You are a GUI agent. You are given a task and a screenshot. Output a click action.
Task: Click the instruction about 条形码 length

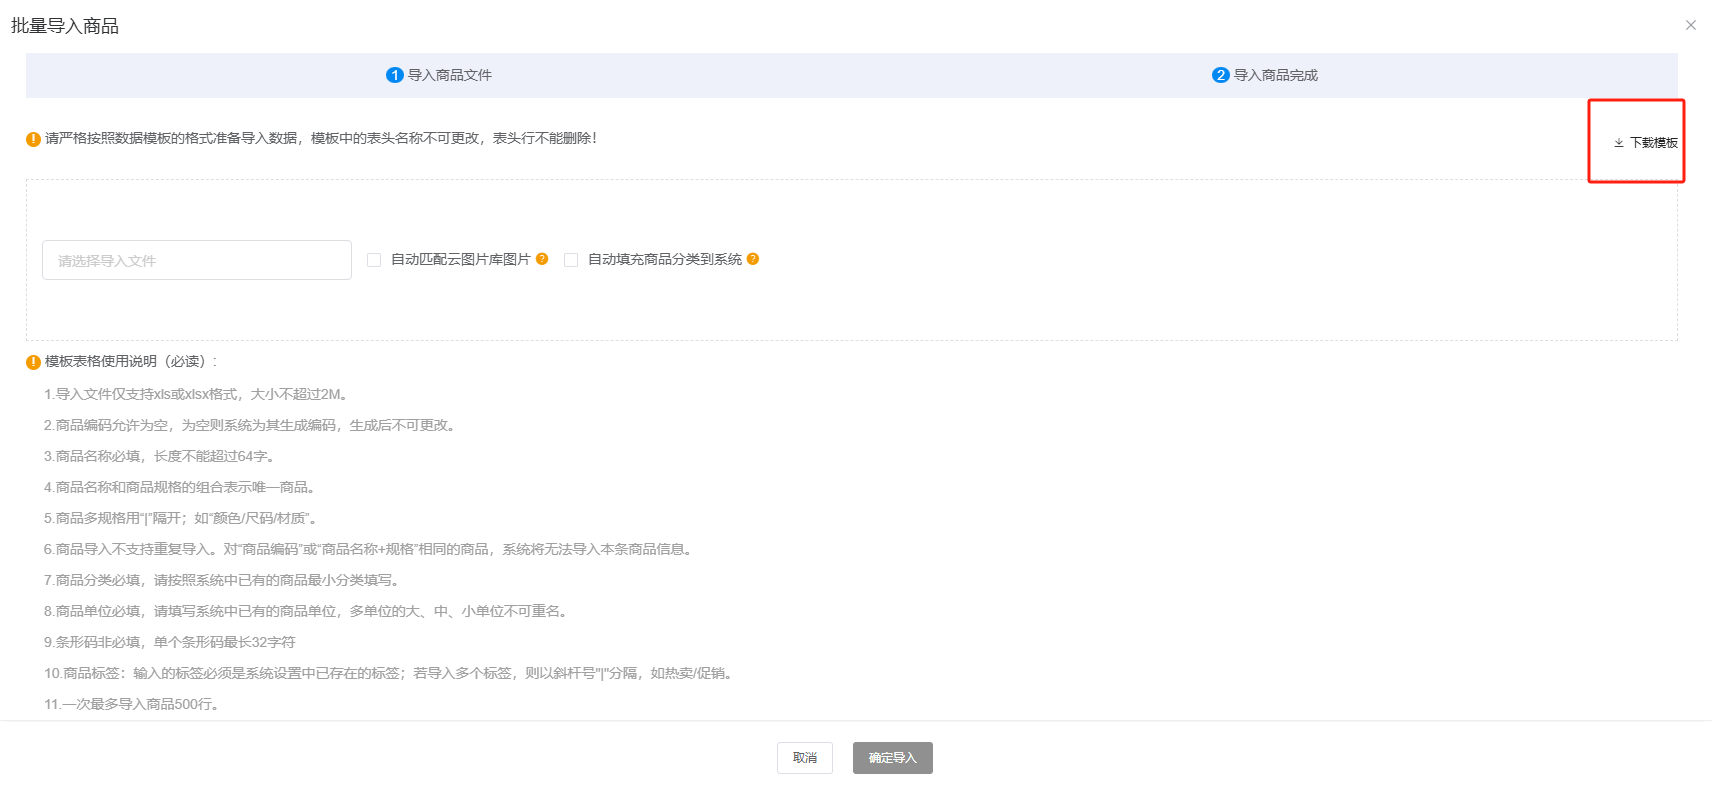[170, 642]
